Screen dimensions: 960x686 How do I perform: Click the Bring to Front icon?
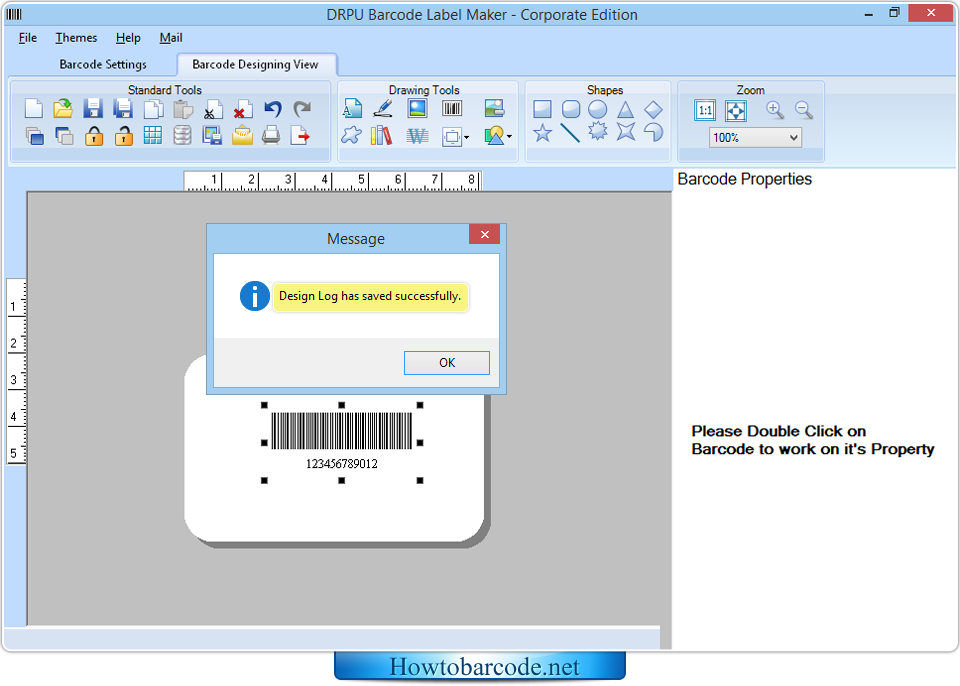pyautogui.click(x=35, y=135)
